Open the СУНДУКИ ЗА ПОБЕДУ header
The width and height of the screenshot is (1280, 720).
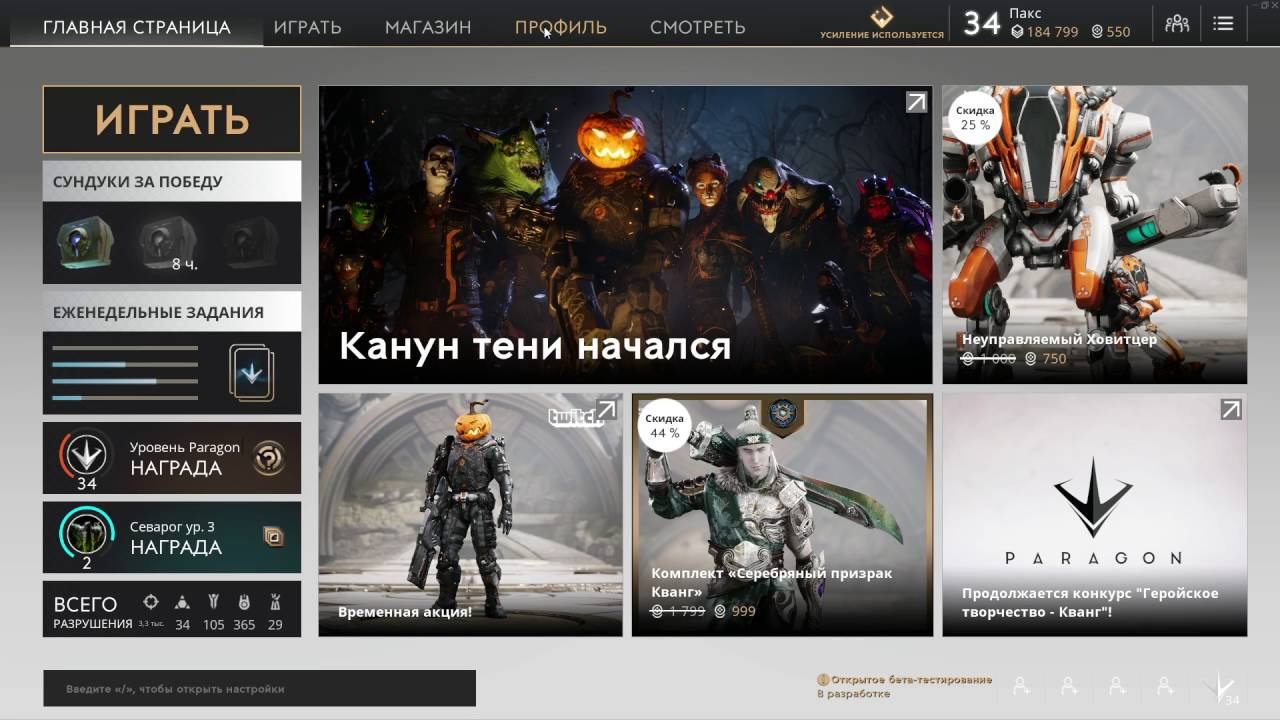click(x=172, y=181)
